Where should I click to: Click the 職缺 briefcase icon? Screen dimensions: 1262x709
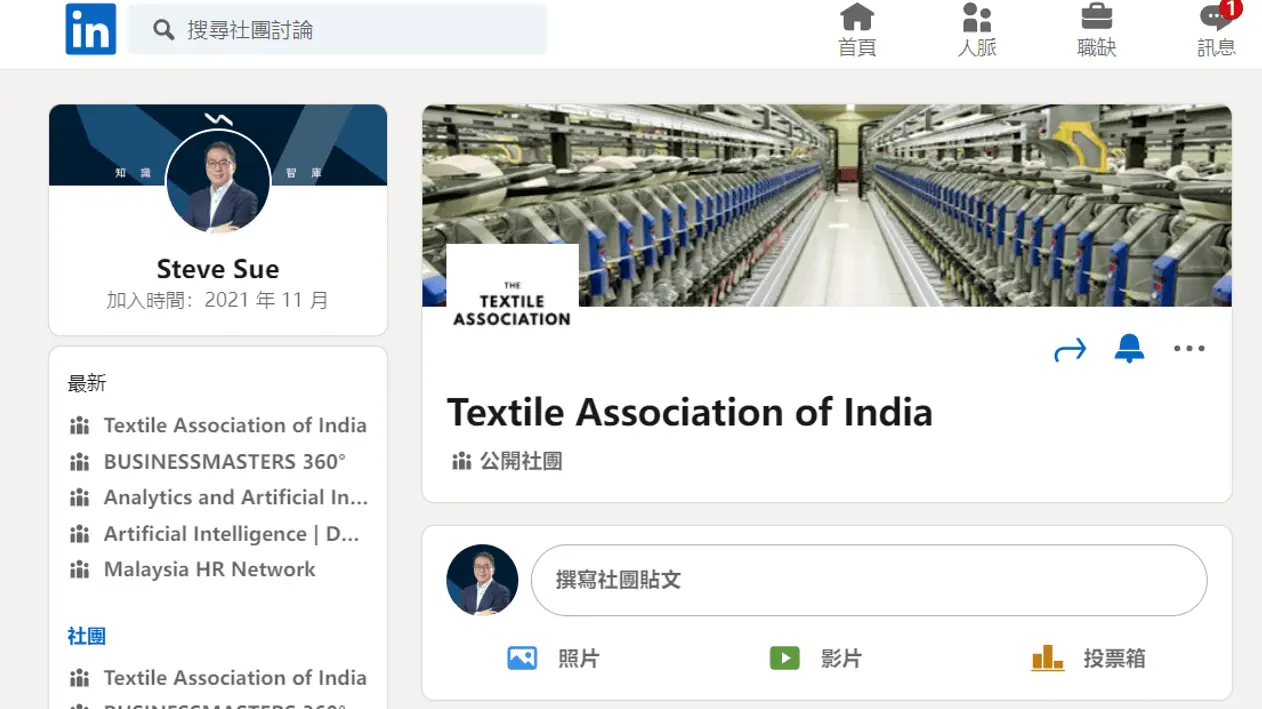coord(1097,17)
